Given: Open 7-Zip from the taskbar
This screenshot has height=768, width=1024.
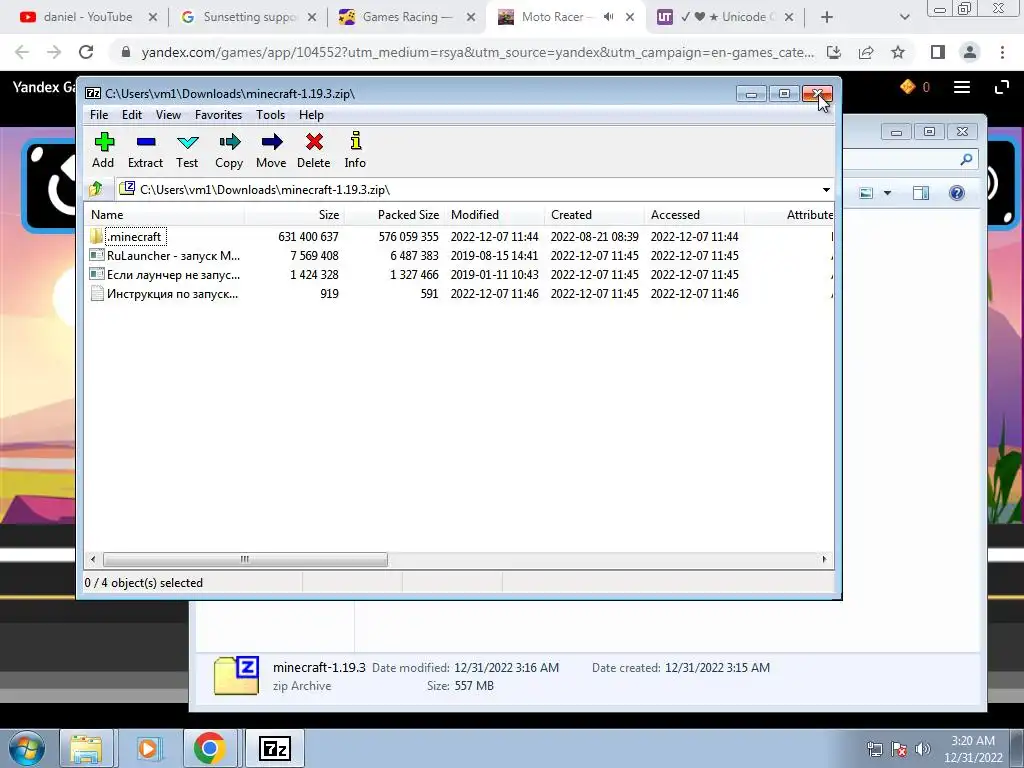Looking at the screenshot, I should 275,748.
